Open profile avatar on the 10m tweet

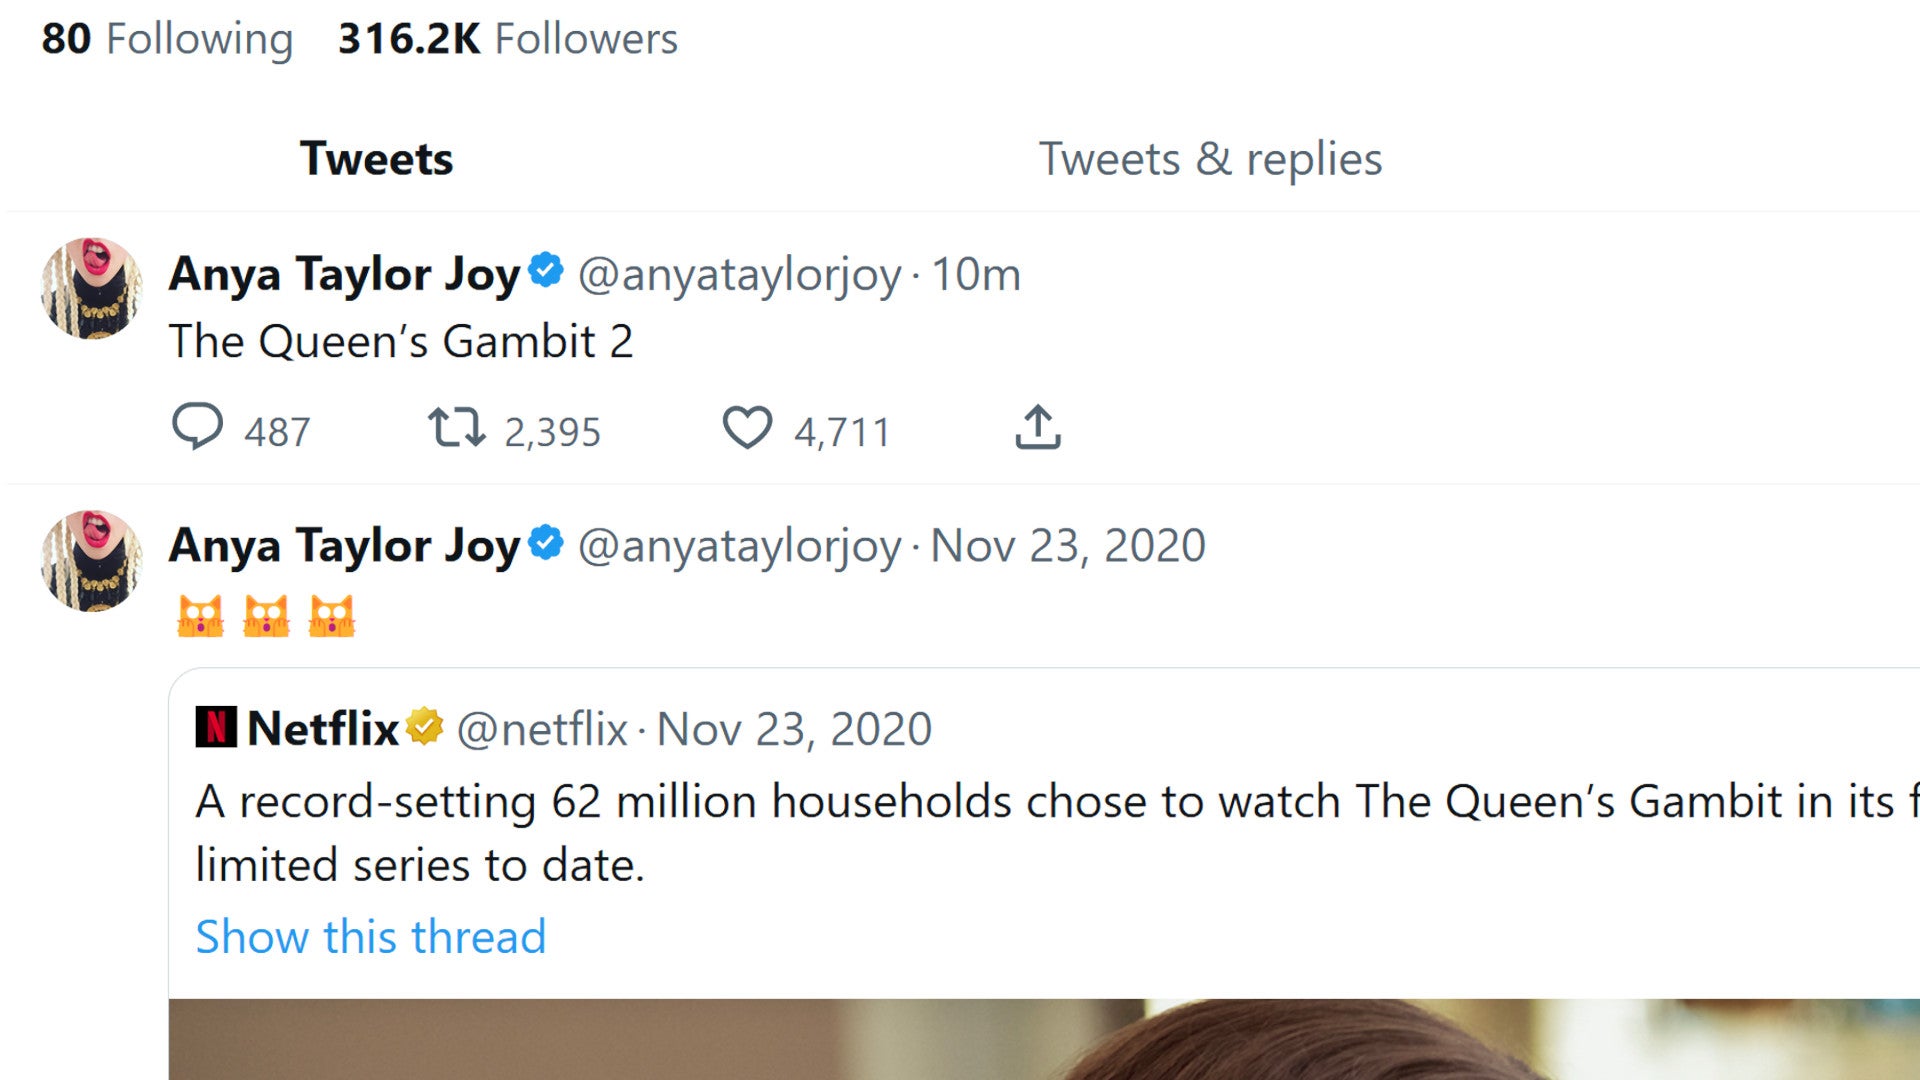click(91, 288)
